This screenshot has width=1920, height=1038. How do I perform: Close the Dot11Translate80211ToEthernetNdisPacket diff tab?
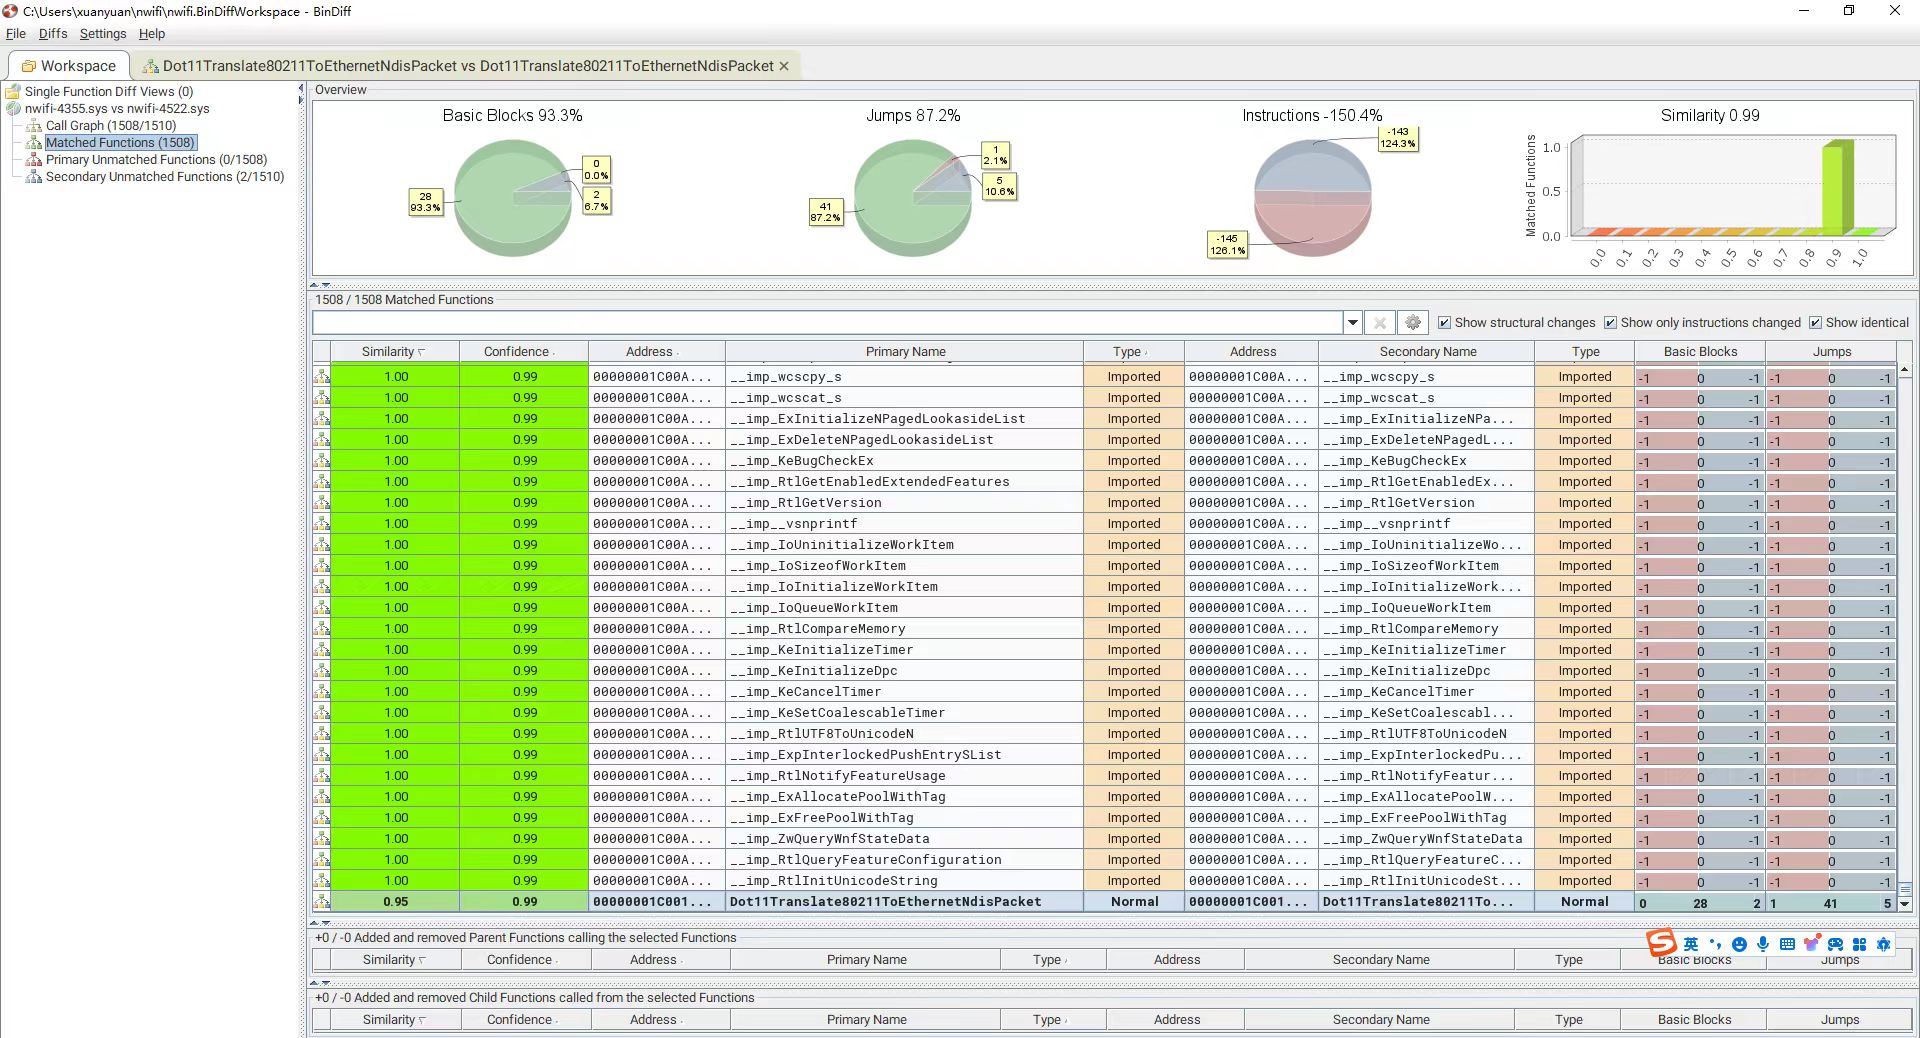[784, 67]
